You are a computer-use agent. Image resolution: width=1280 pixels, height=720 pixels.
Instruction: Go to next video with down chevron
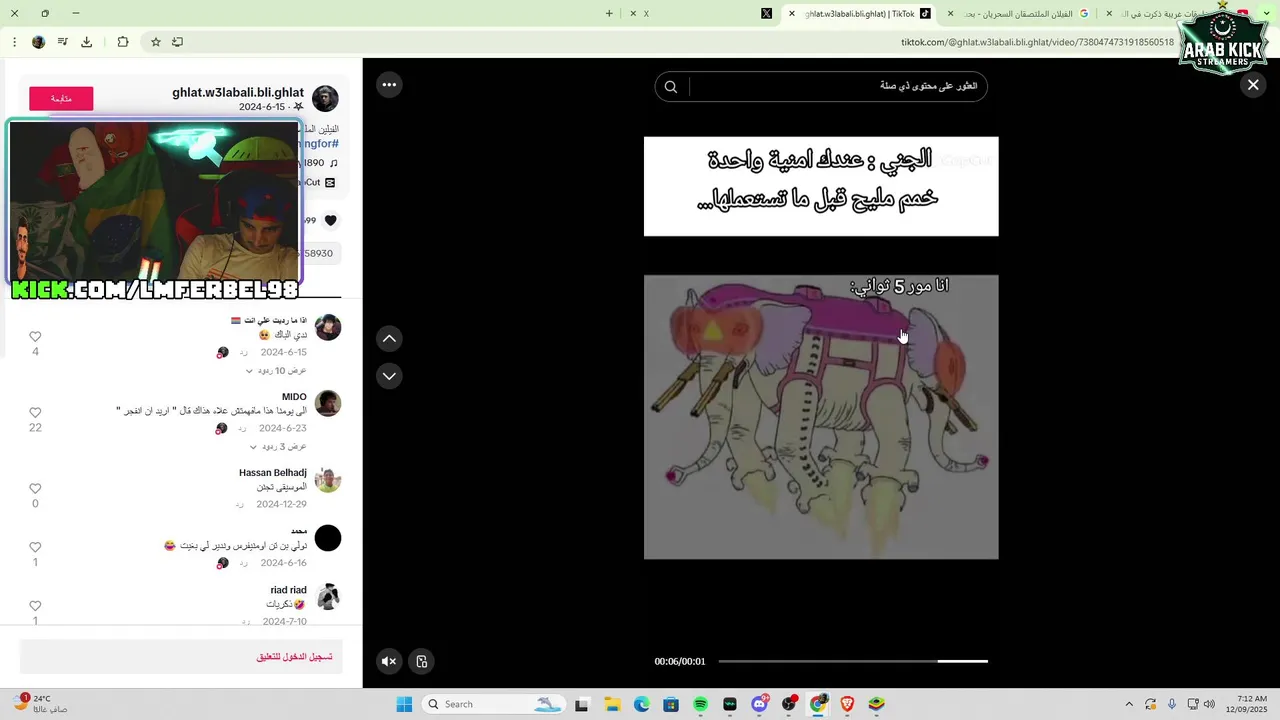[x=389, y=376]
